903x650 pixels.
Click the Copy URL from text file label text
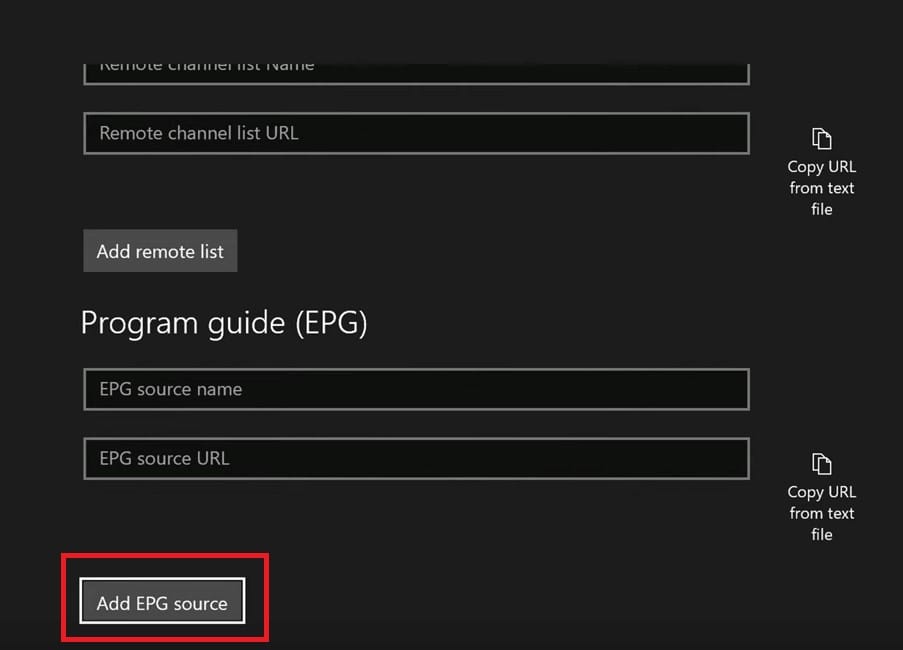point(821,187)
